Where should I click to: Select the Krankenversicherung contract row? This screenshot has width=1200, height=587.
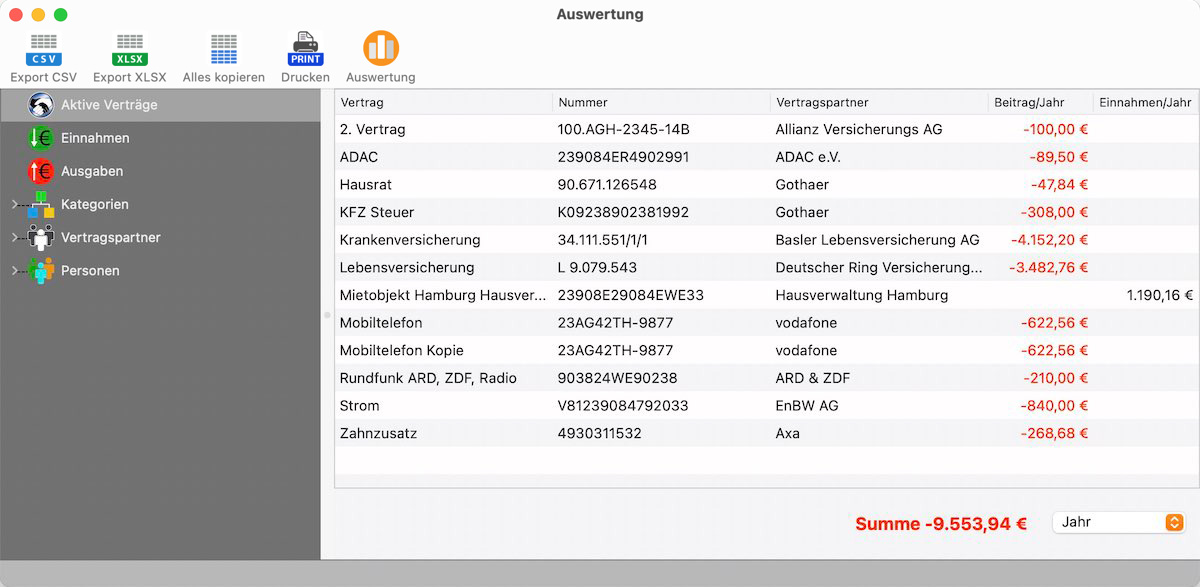[767, 240]
